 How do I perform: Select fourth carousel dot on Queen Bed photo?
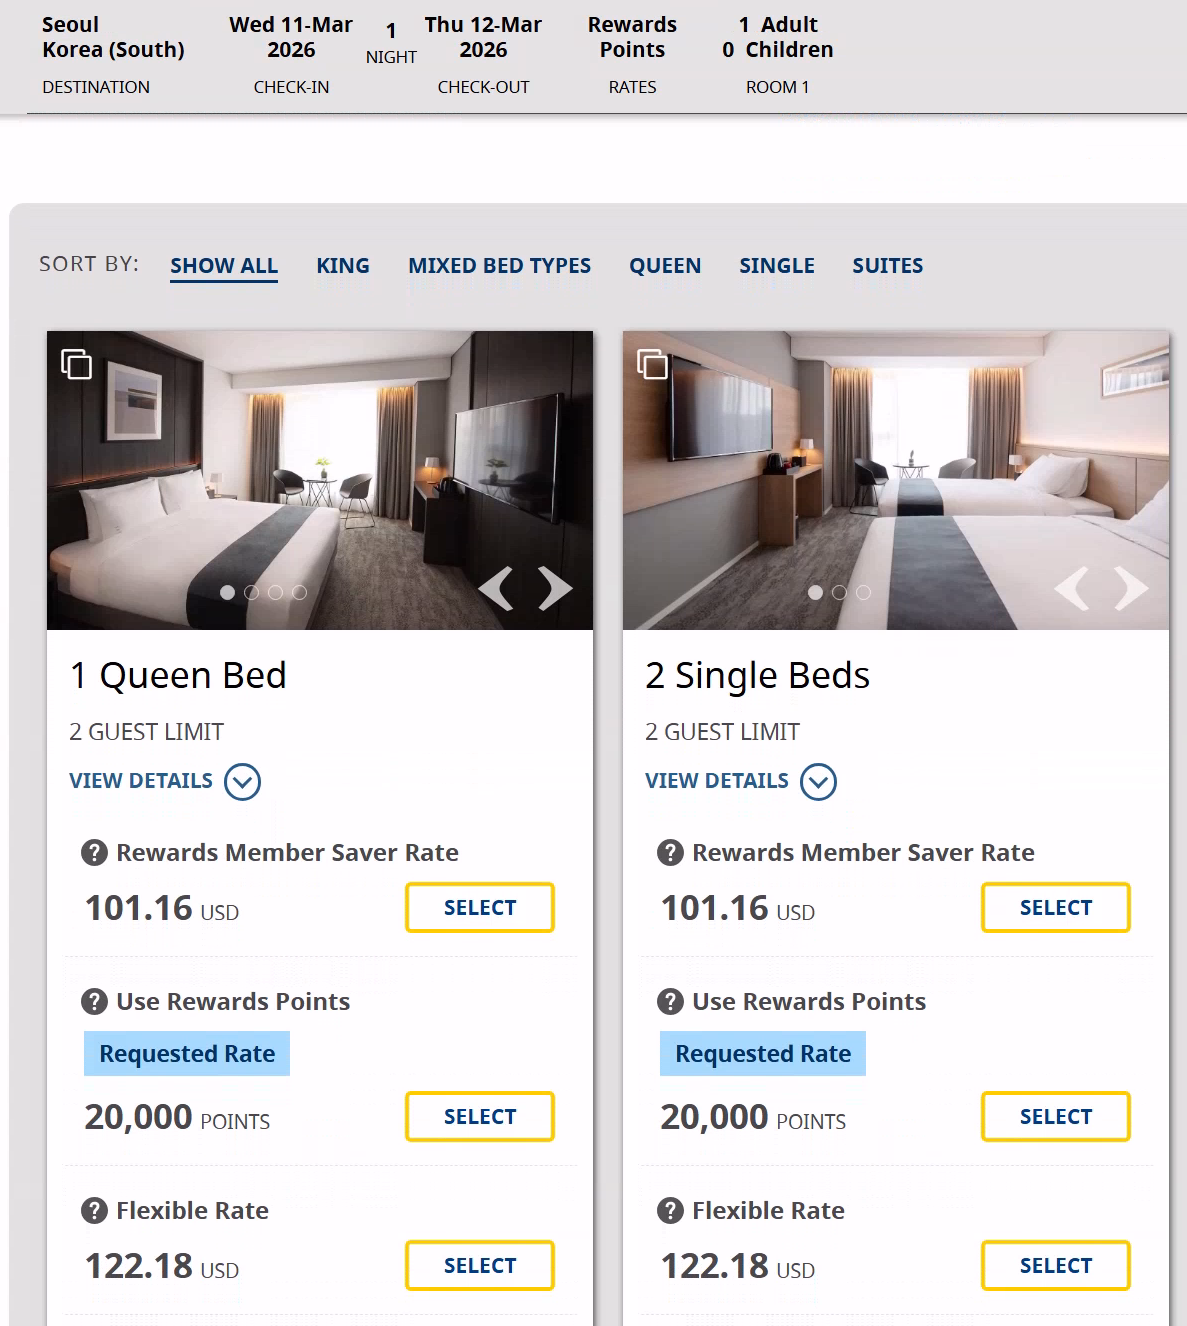(x=300, y=593)
